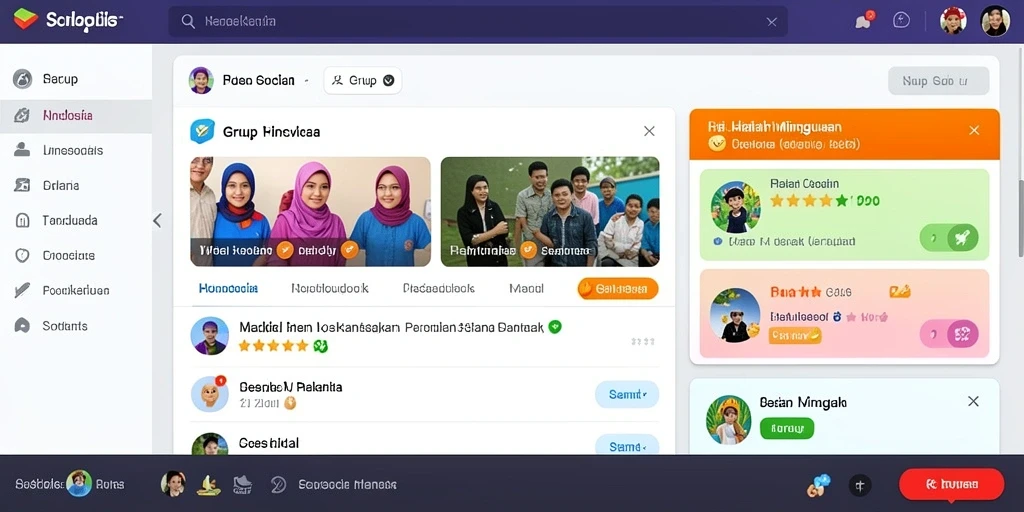Click the boat icon in bottom bar
The height and width of the screenshot is (512, 1024).
(x=208, y=484)
